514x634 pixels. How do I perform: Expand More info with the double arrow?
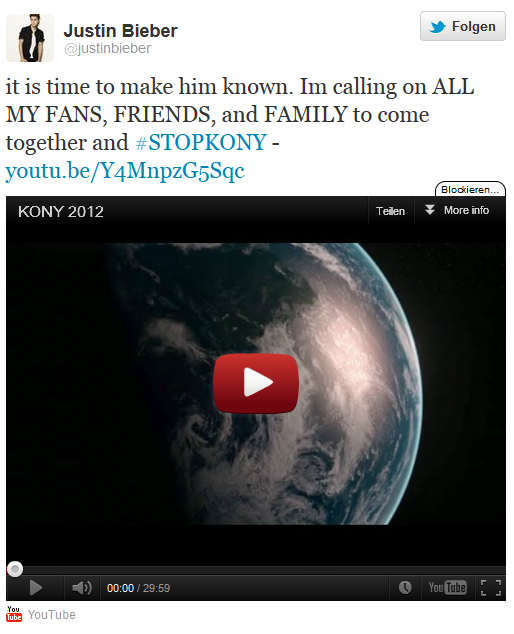[430, 210]
